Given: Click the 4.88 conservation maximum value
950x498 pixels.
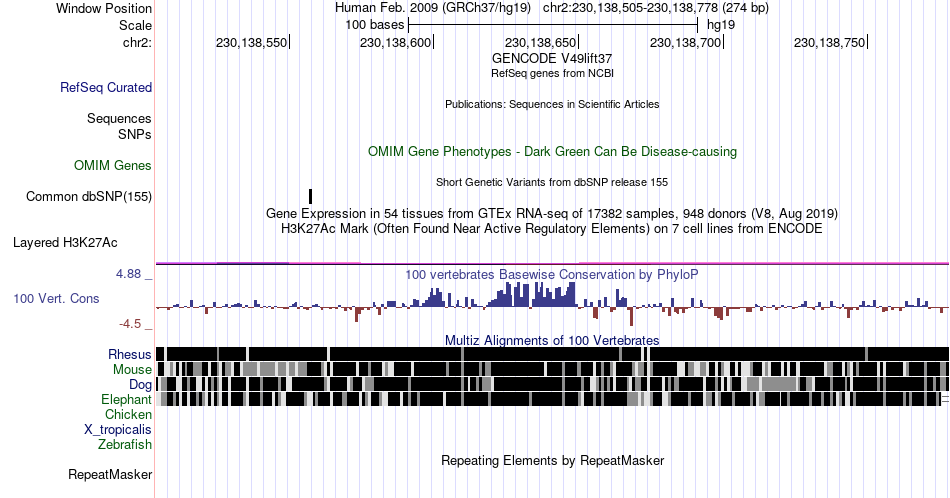Looking at the screenshot, I should click(x=129, y=274).
